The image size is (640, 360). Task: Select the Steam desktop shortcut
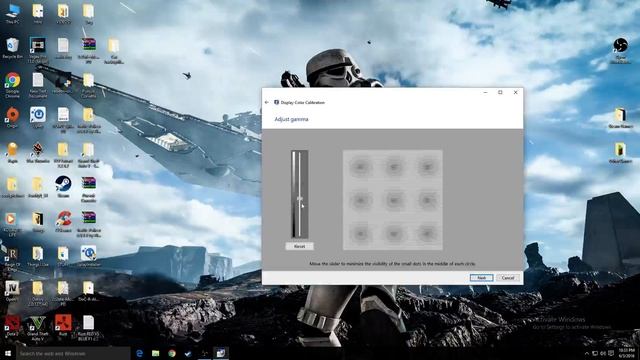63,187
